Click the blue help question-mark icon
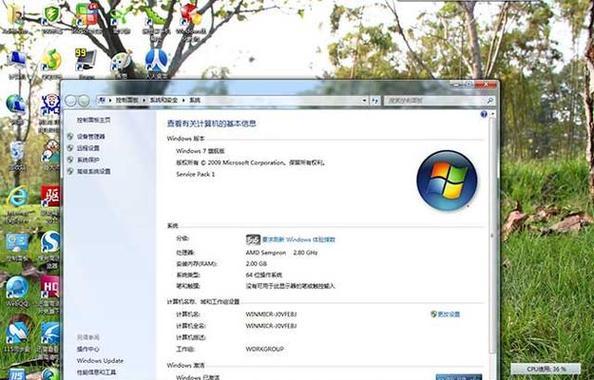Screen dimensions: 594x380 coord(484,114)
